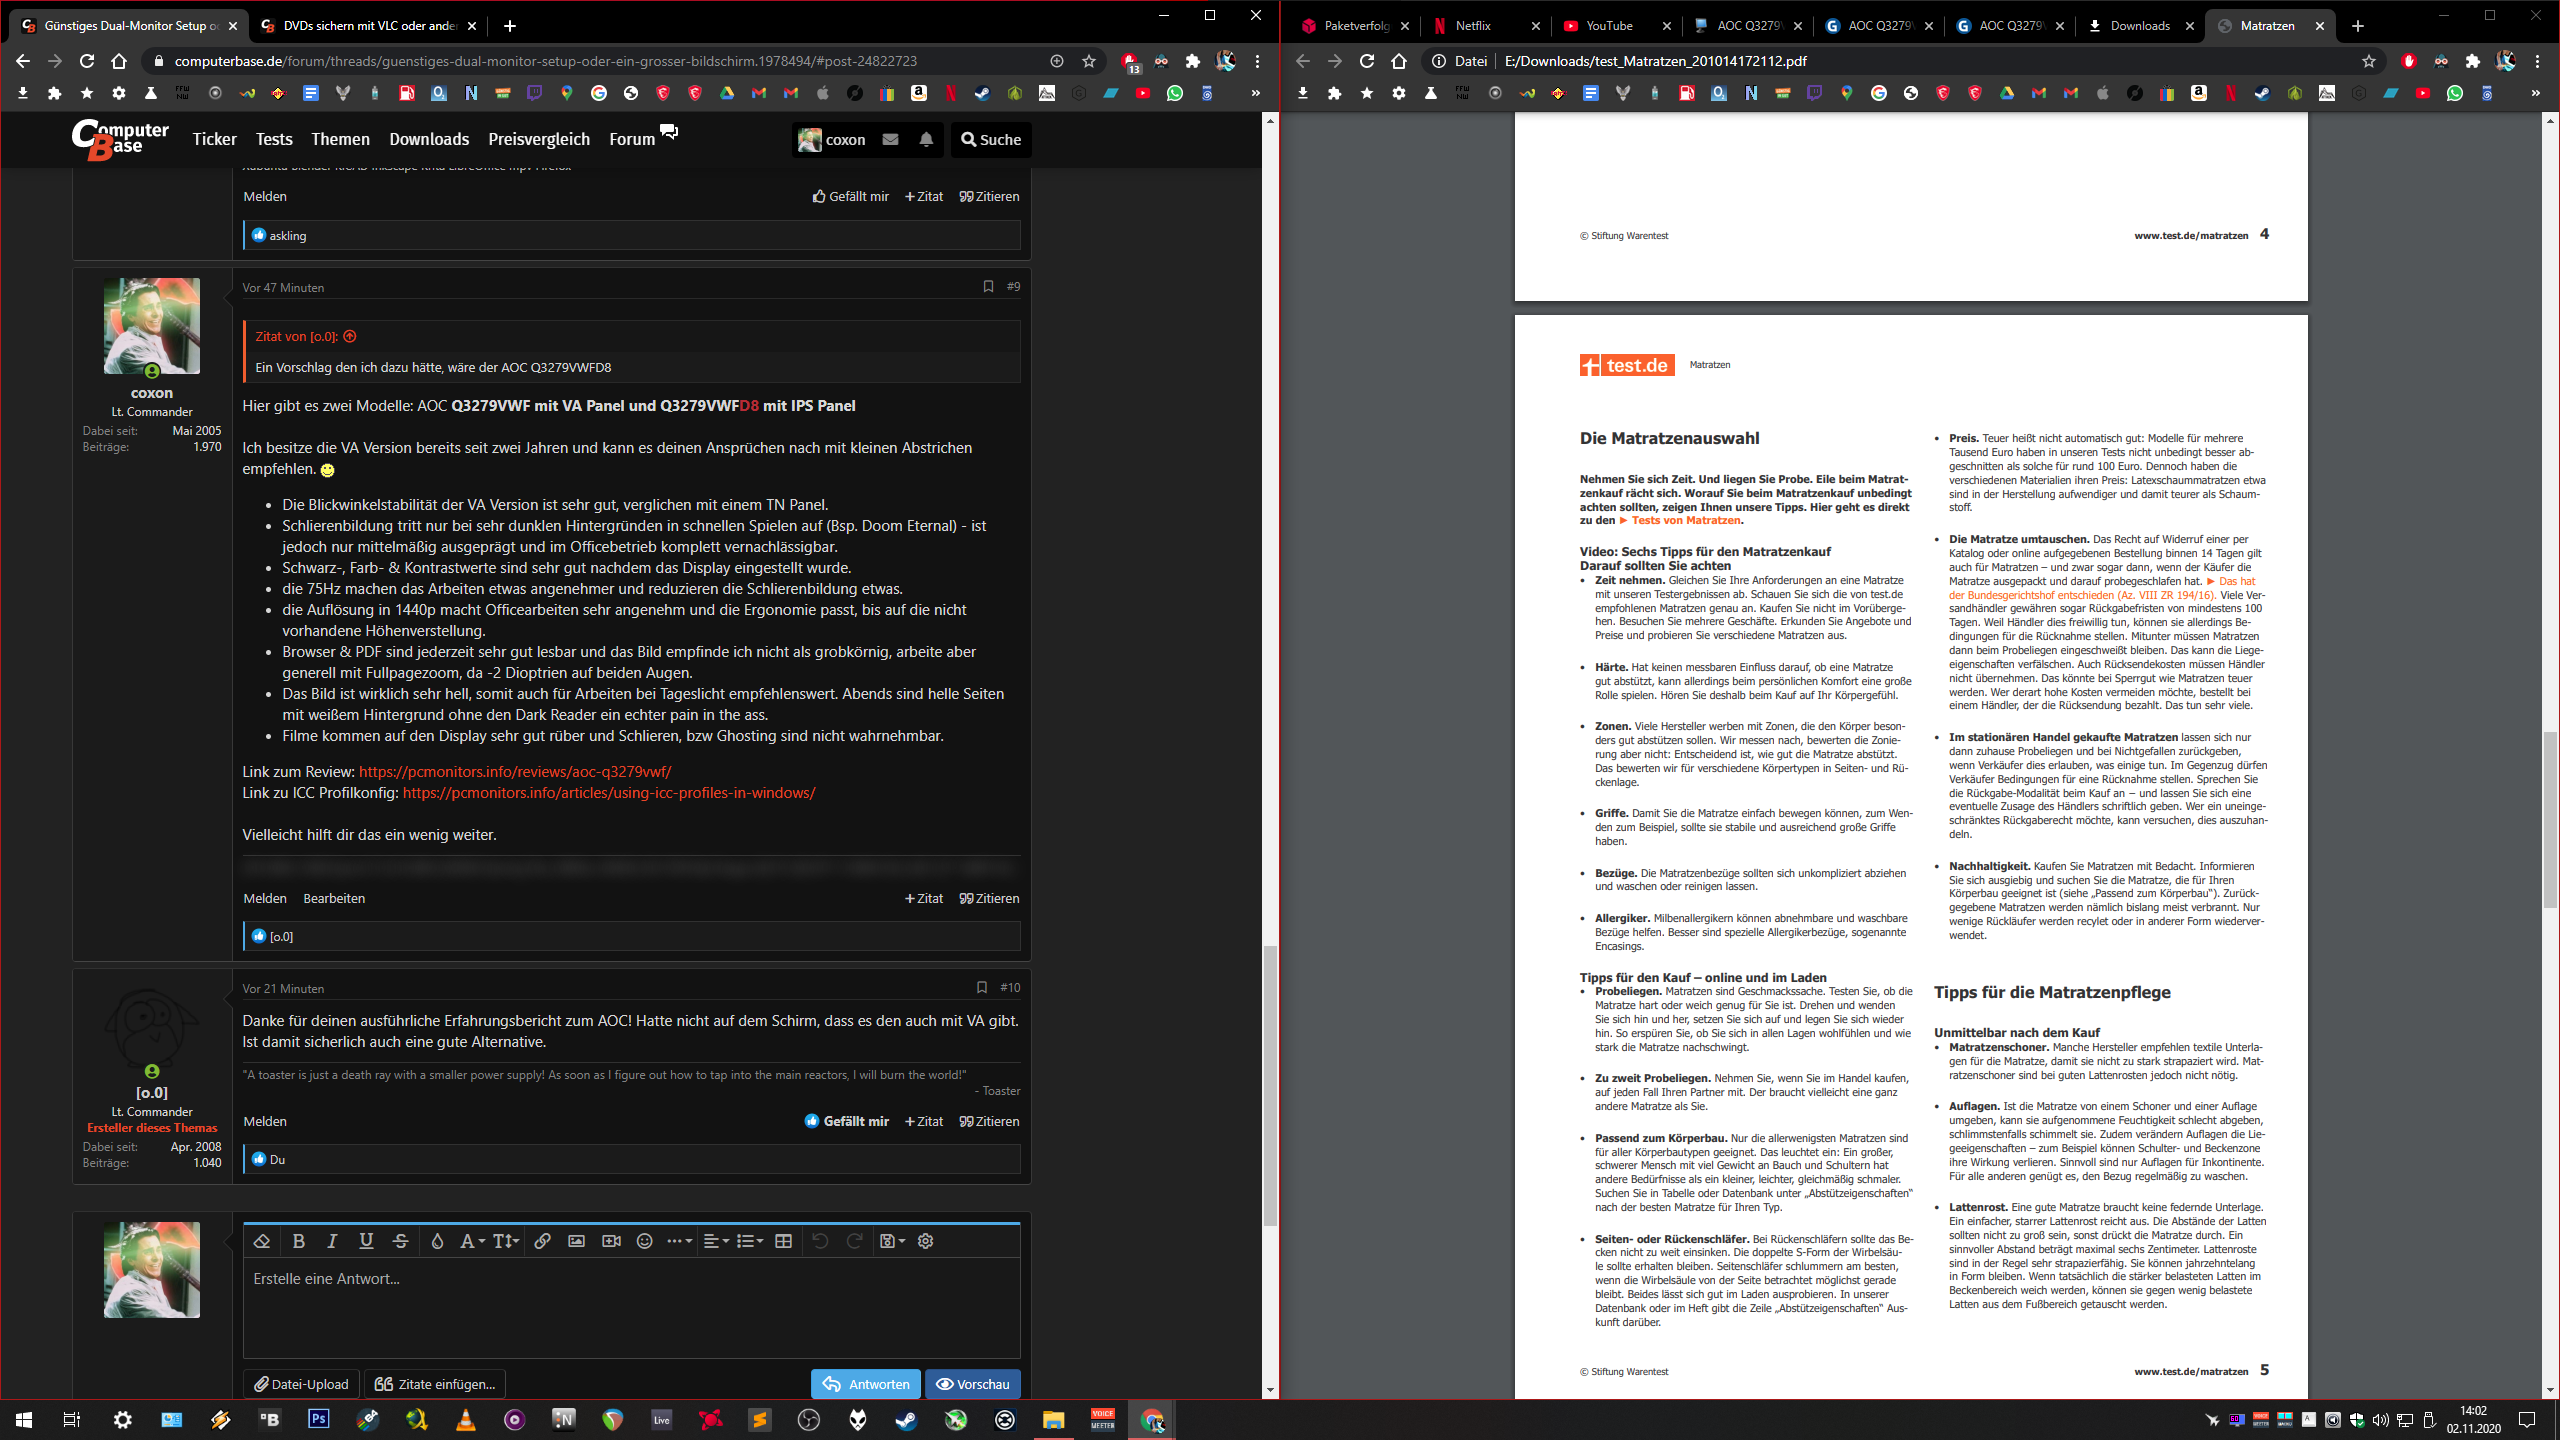2560x1440 pixels.
Task: Open notifications bell in ComputerBase header
Action: click(926, 140)
